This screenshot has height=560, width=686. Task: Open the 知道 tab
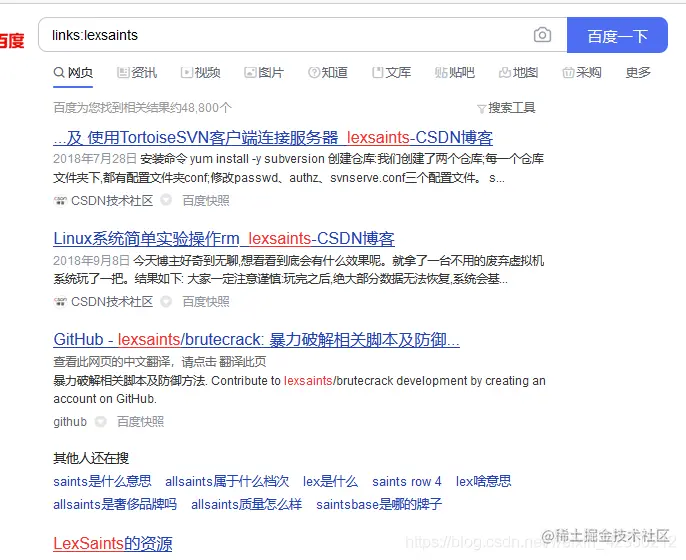(328, 72)
